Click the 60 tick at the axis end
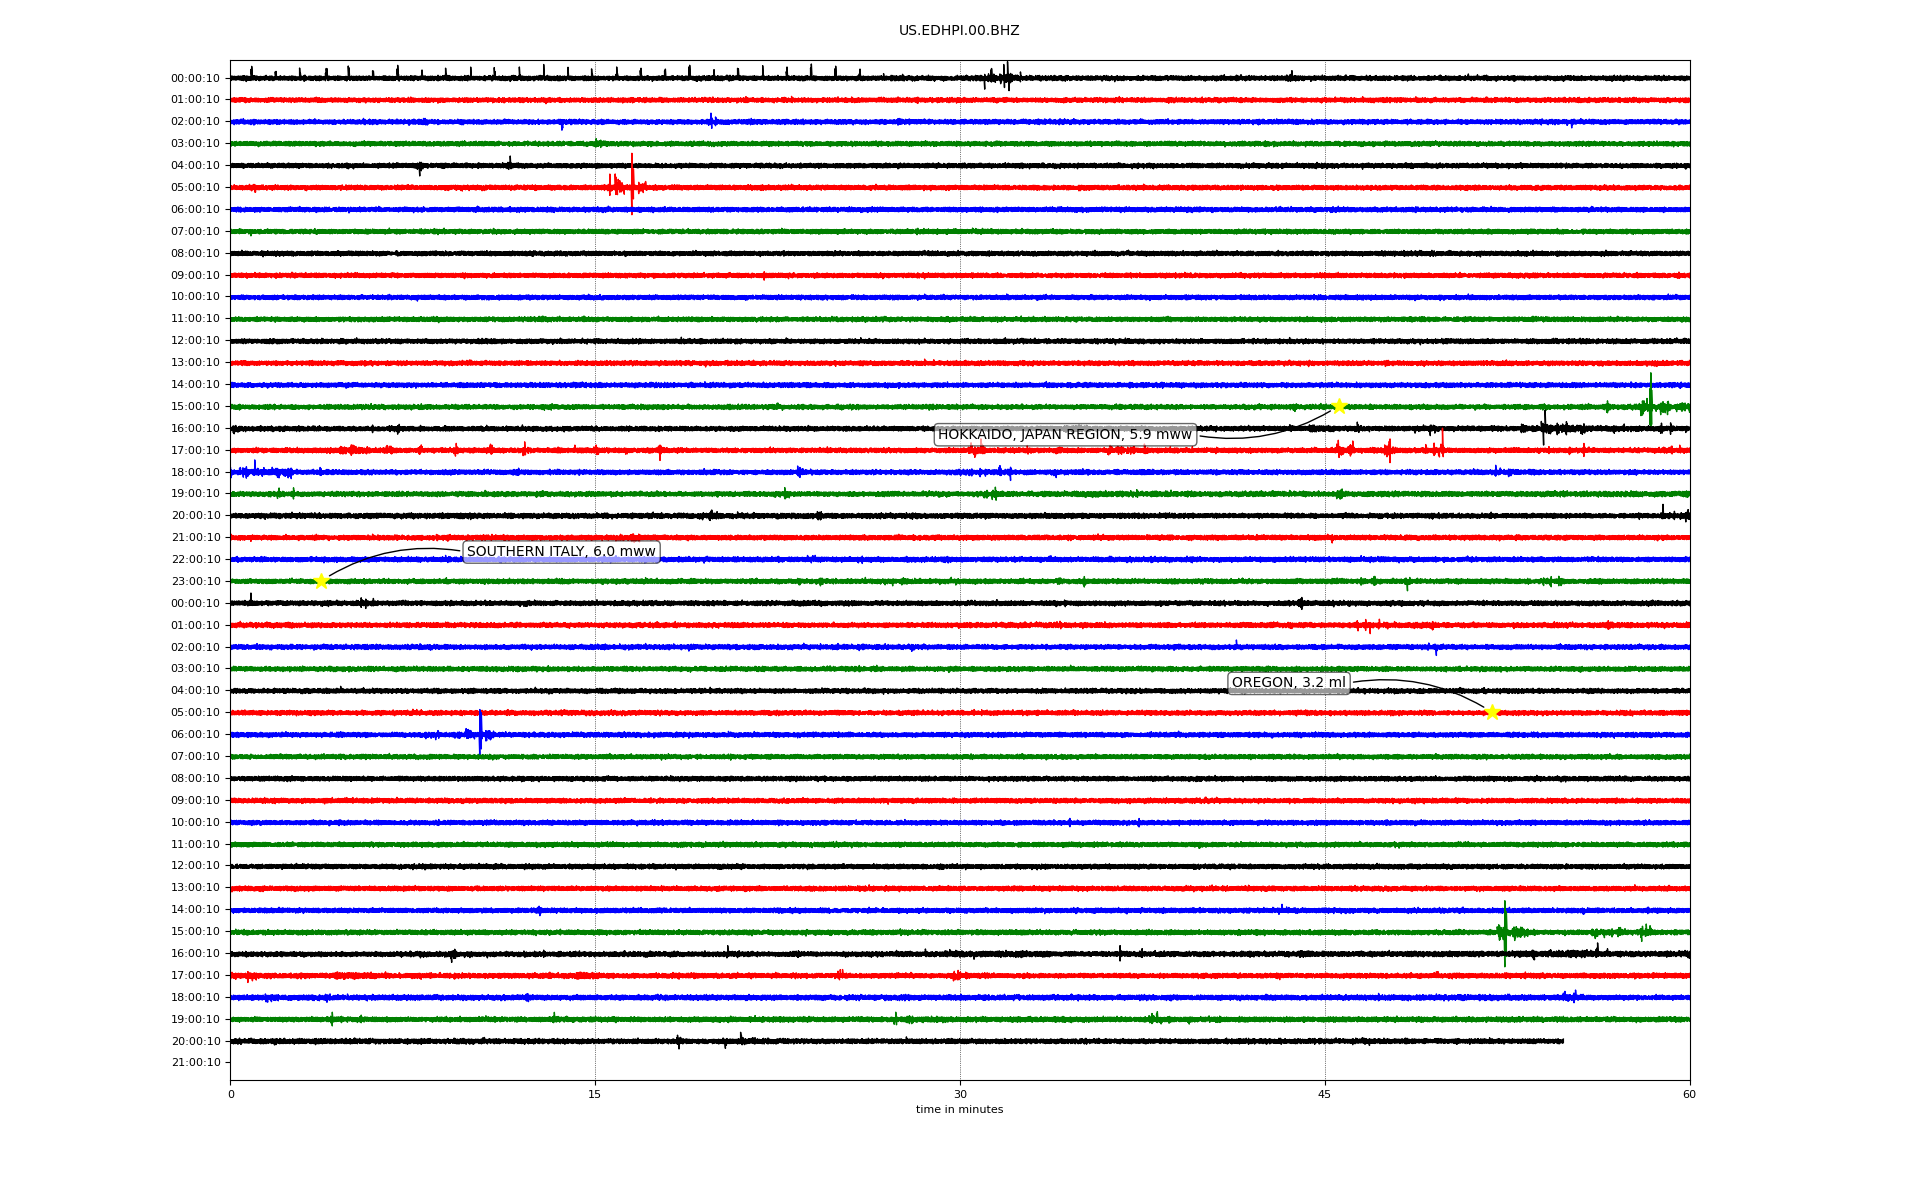The image size is (1920, 1200). (x=1689, y=1094)
